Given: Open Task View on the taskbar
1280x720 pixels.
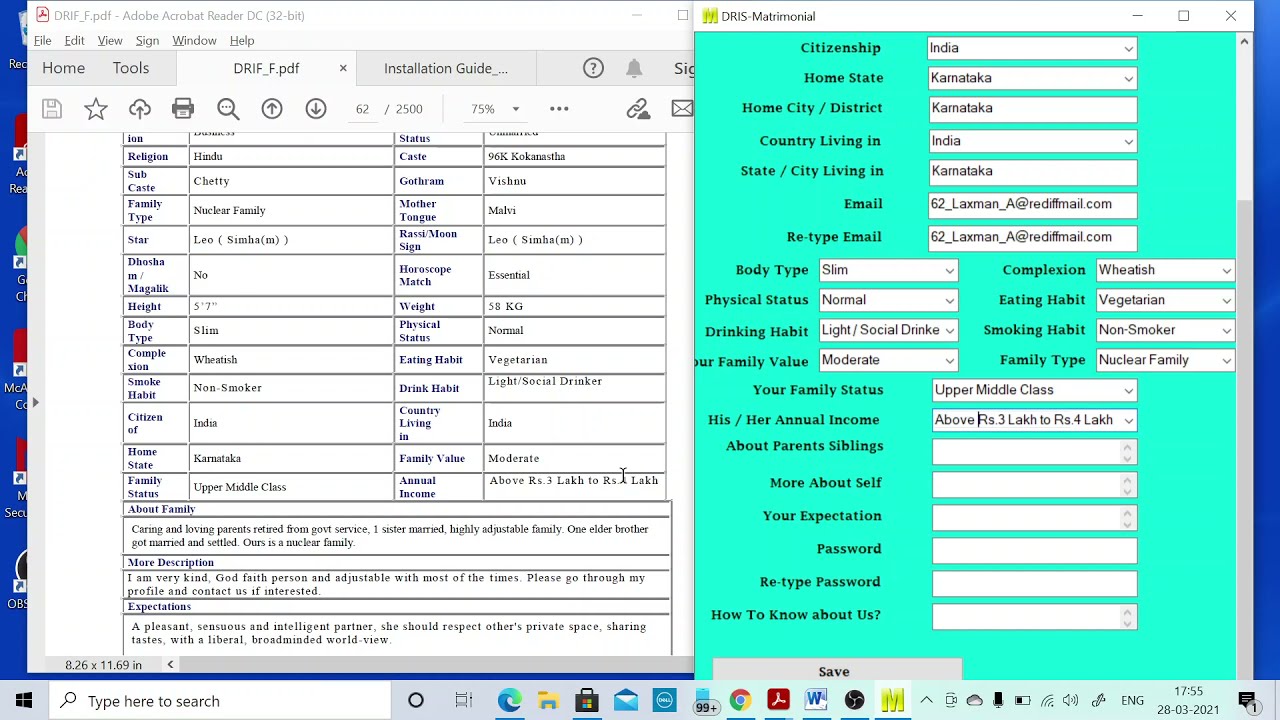Looking at the screenshot, I should coord(463,700).
